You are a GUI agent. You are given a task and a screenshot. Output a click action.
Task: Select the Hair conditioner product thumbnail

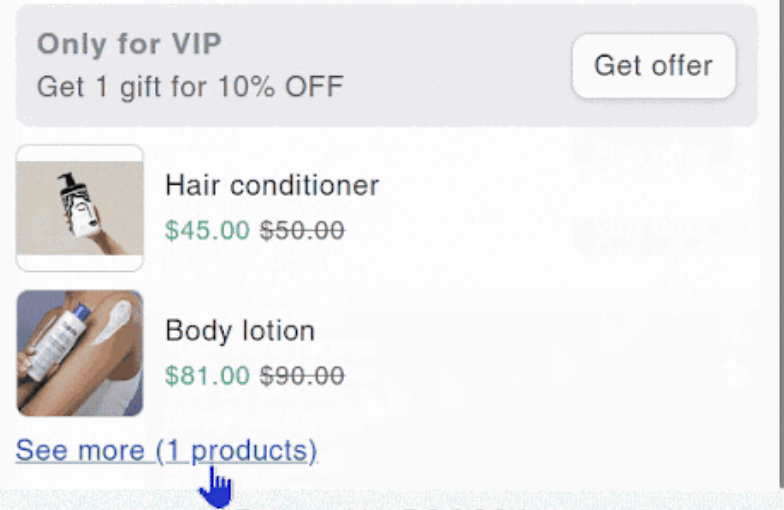click(x=80, y=208)
